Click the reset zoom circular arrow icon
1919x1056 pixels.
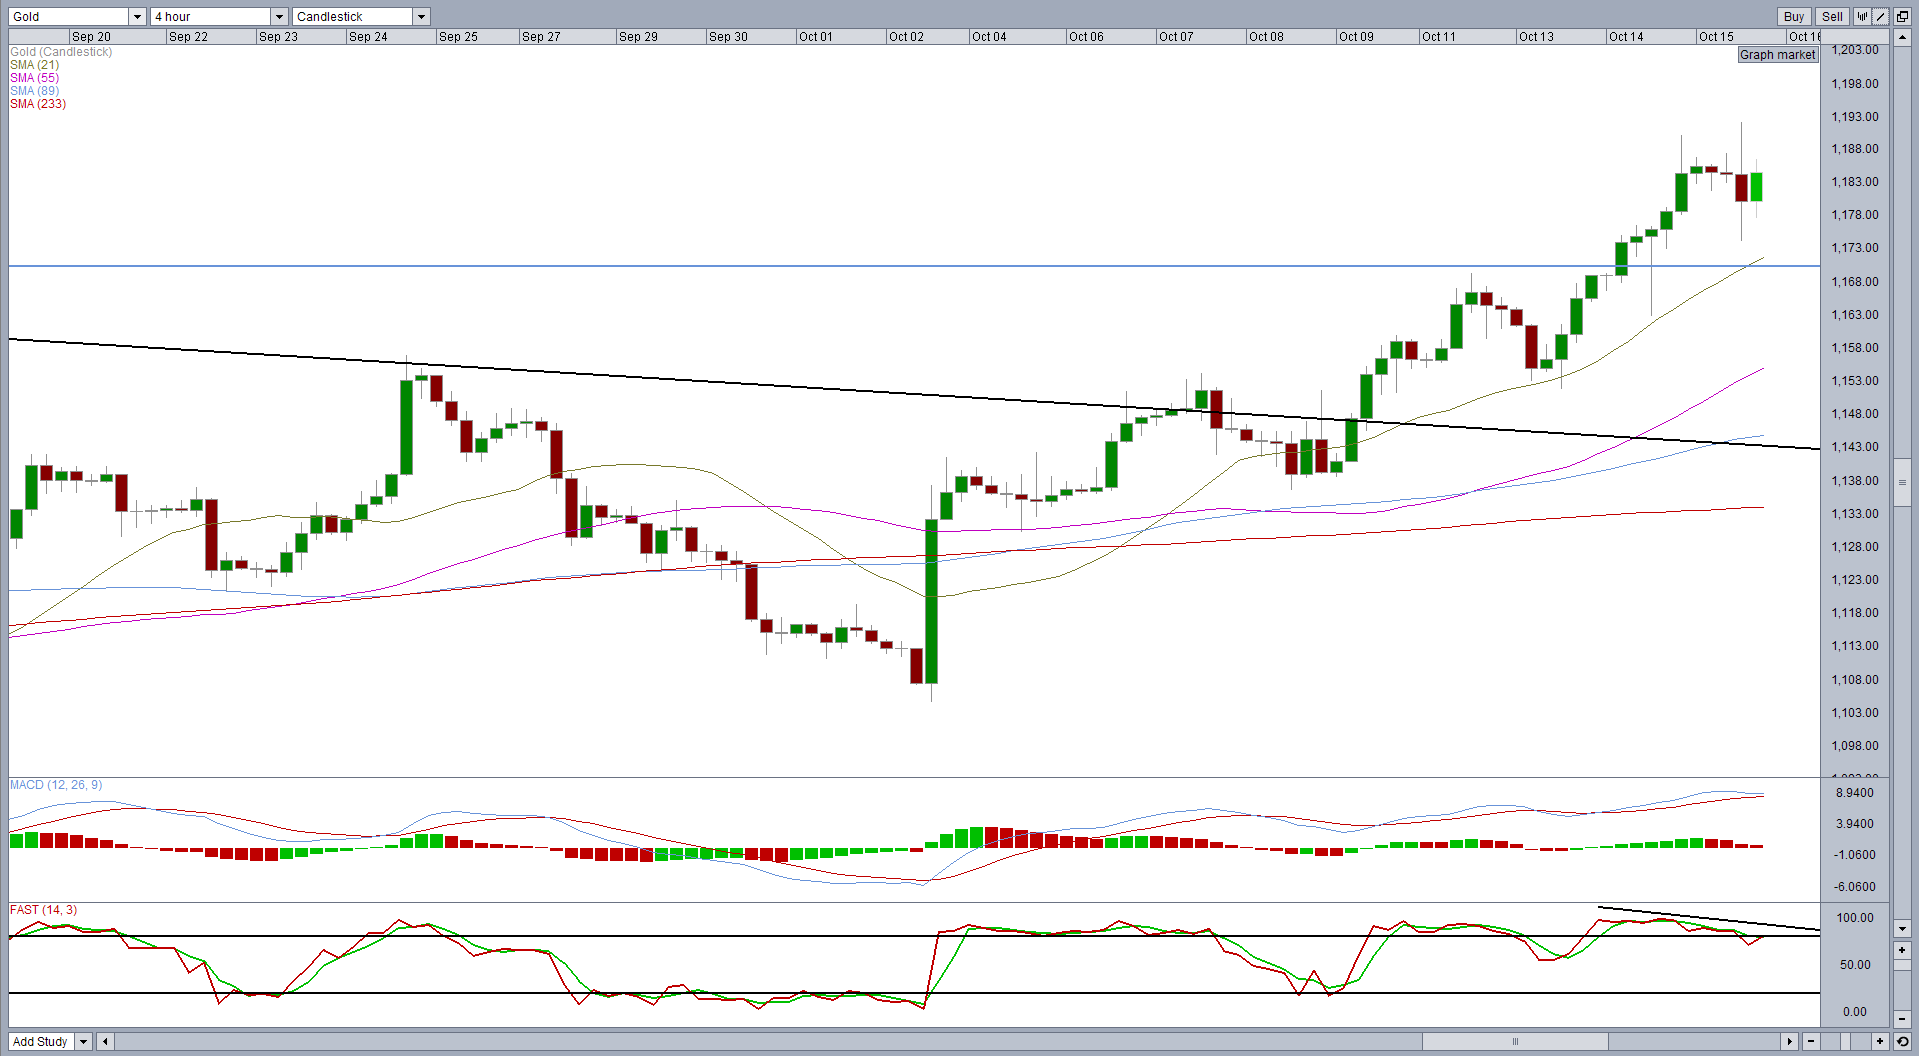1902,1041
